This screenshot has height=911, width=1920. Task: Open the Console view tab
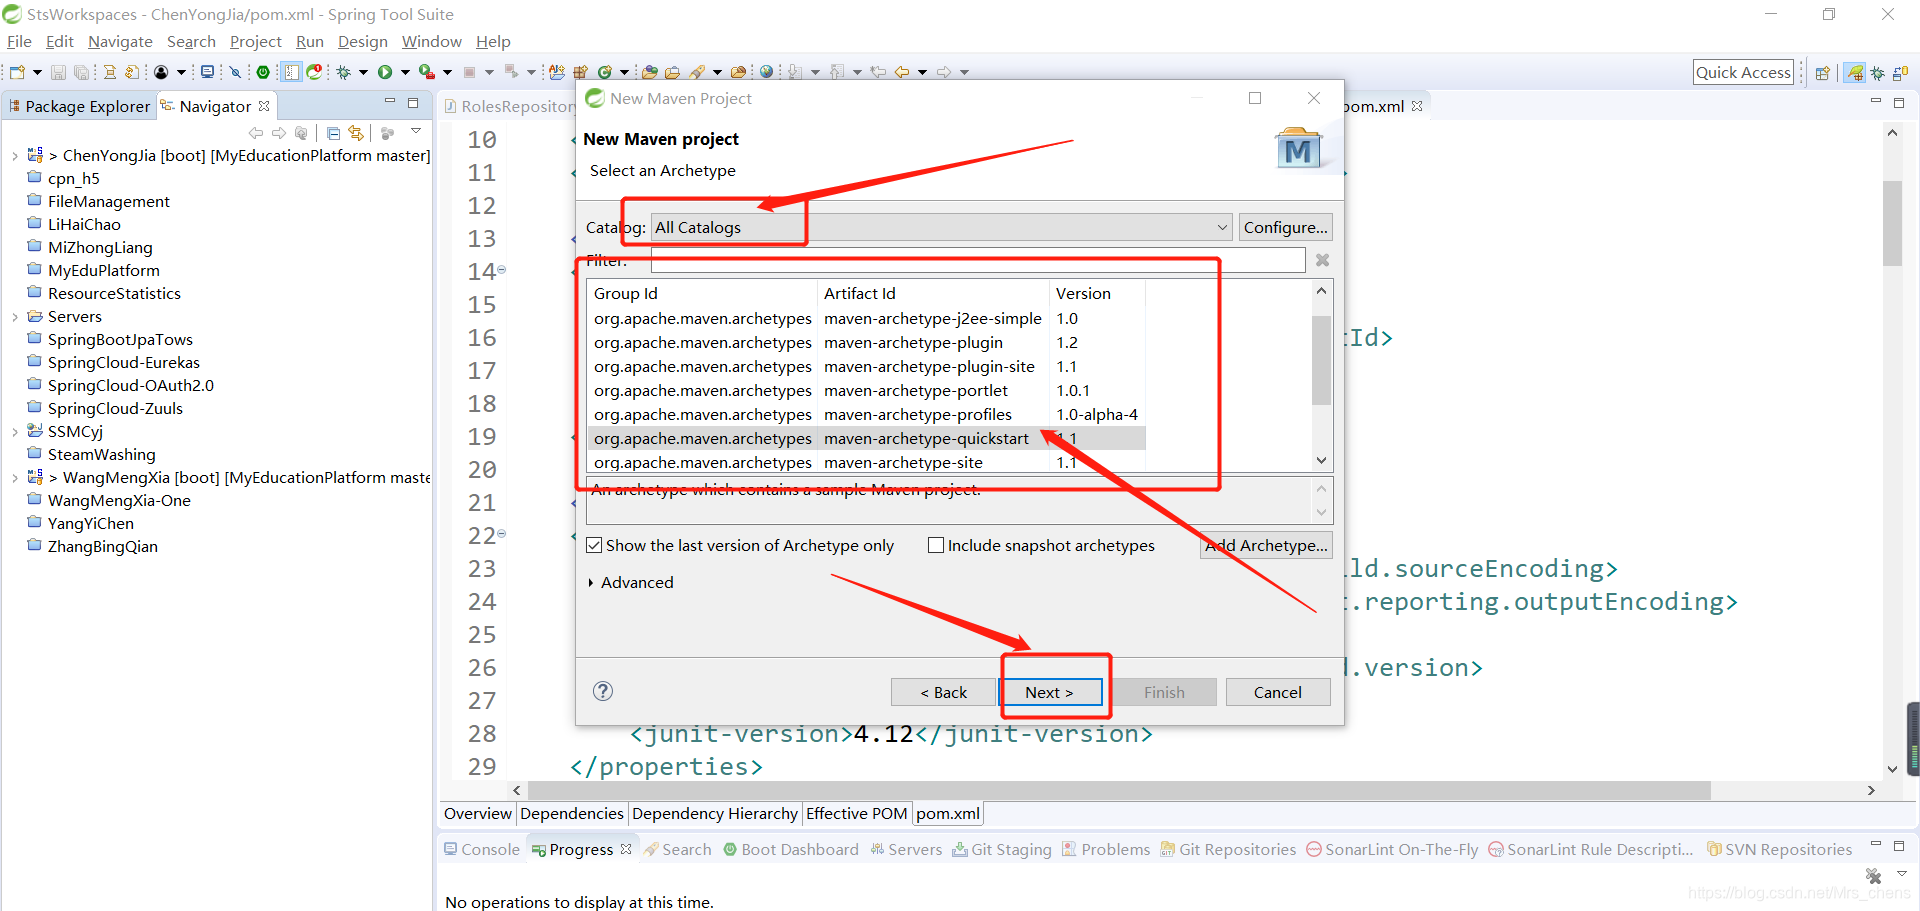[482, 849]
